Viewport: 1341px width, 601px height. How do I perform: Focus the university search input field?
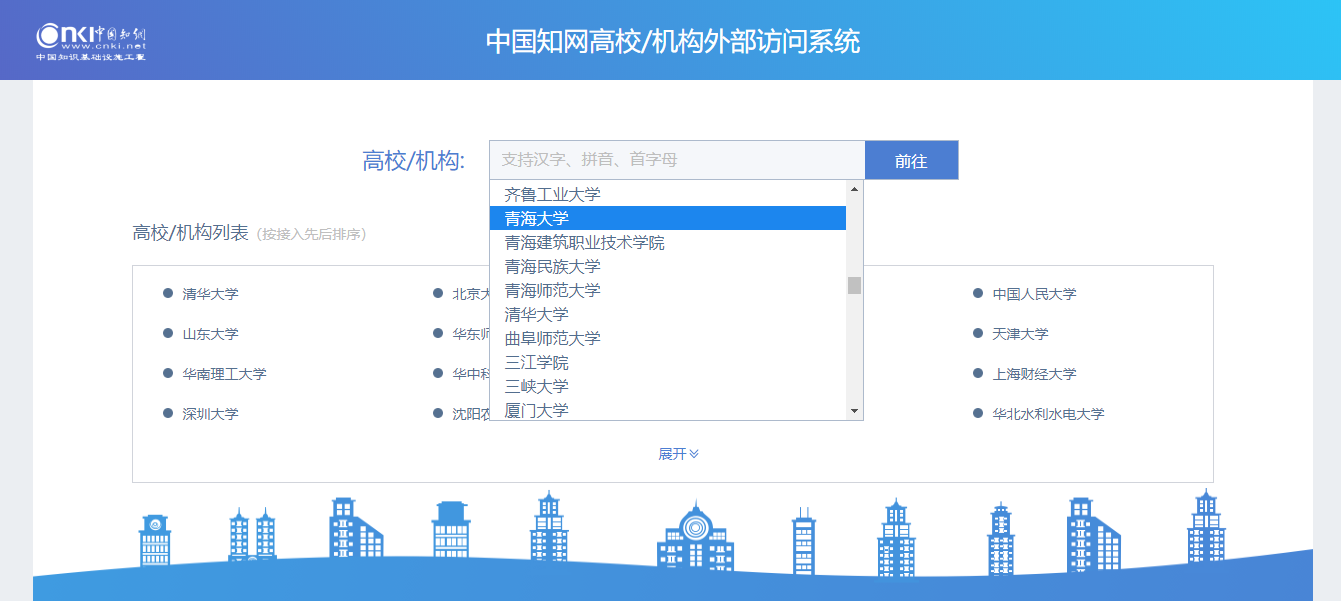676,160
